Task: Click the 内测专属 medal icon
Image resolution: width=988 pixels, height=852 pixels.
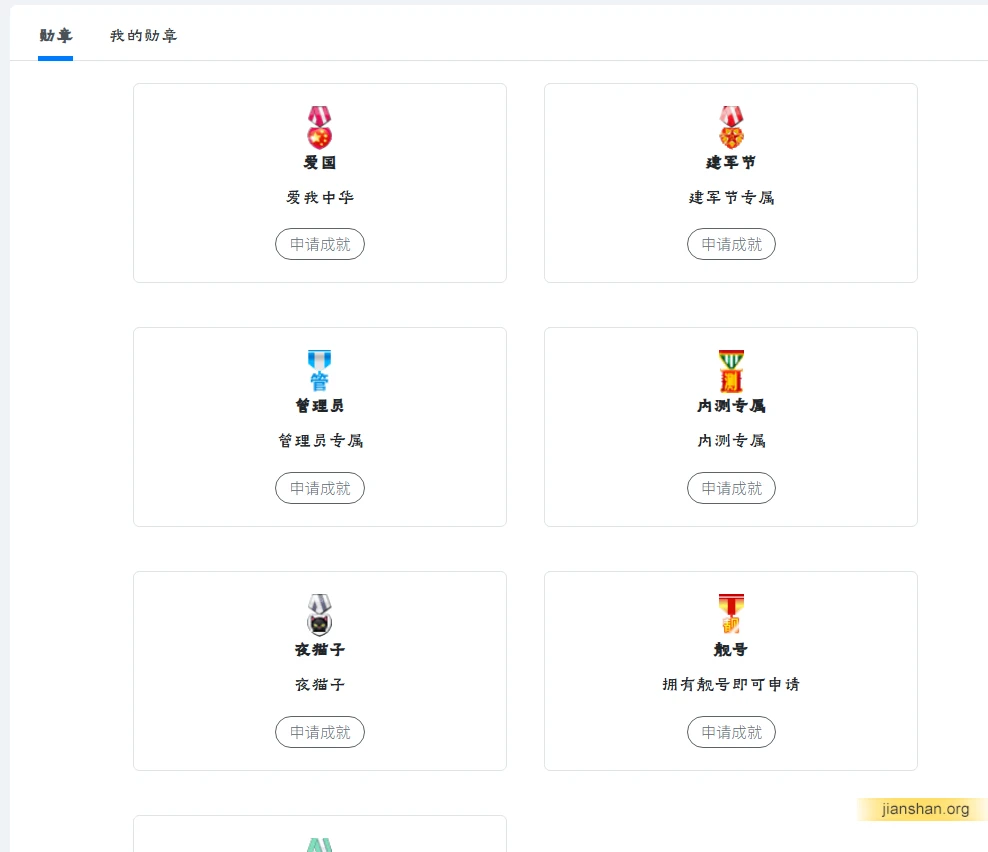Action: point(731,371)
